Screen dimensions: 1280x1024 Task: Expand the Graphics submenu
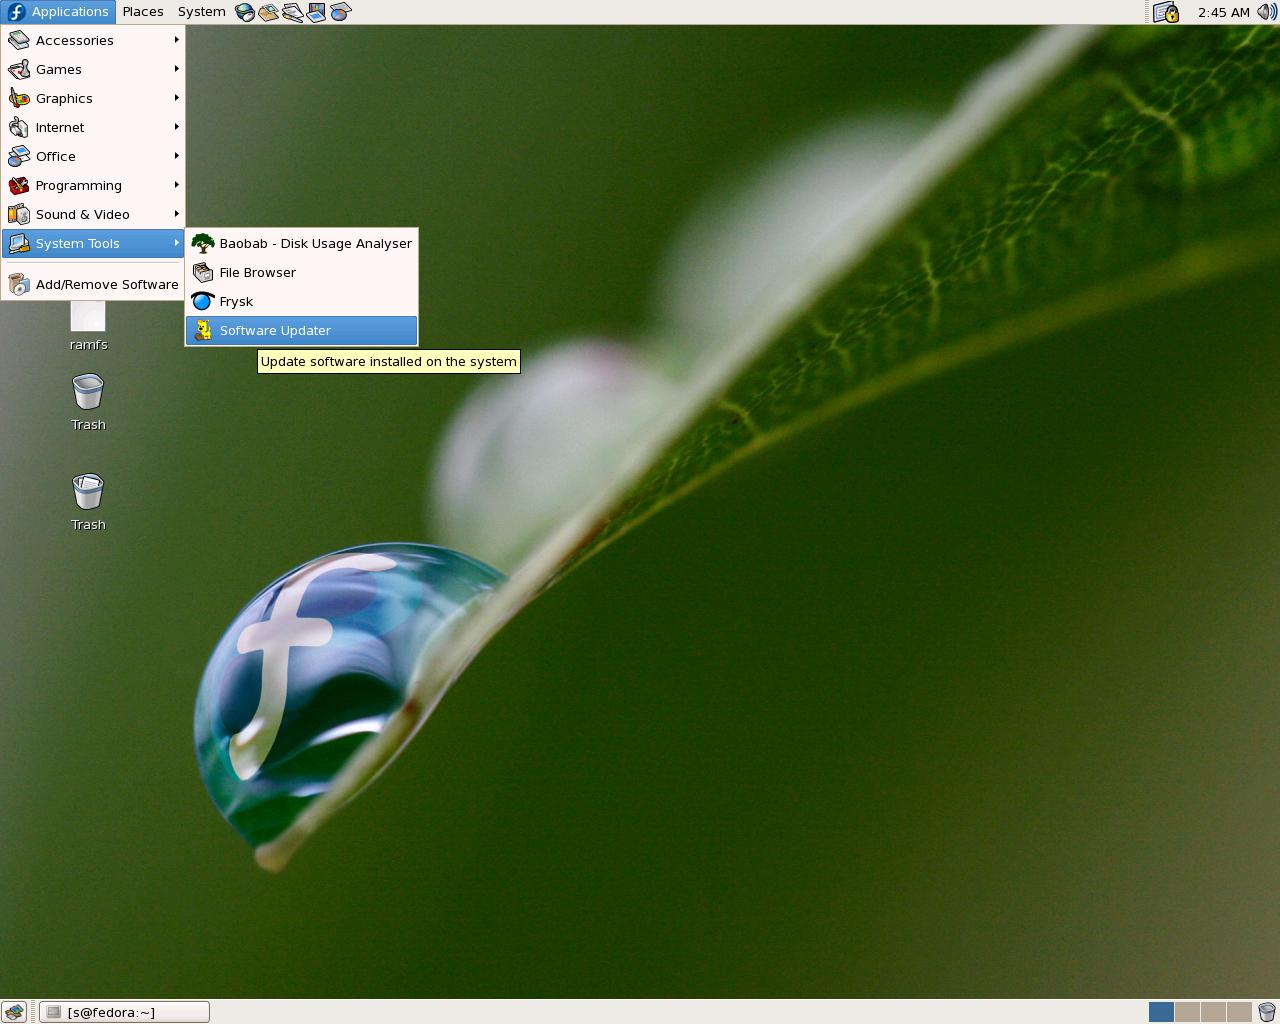93,98
